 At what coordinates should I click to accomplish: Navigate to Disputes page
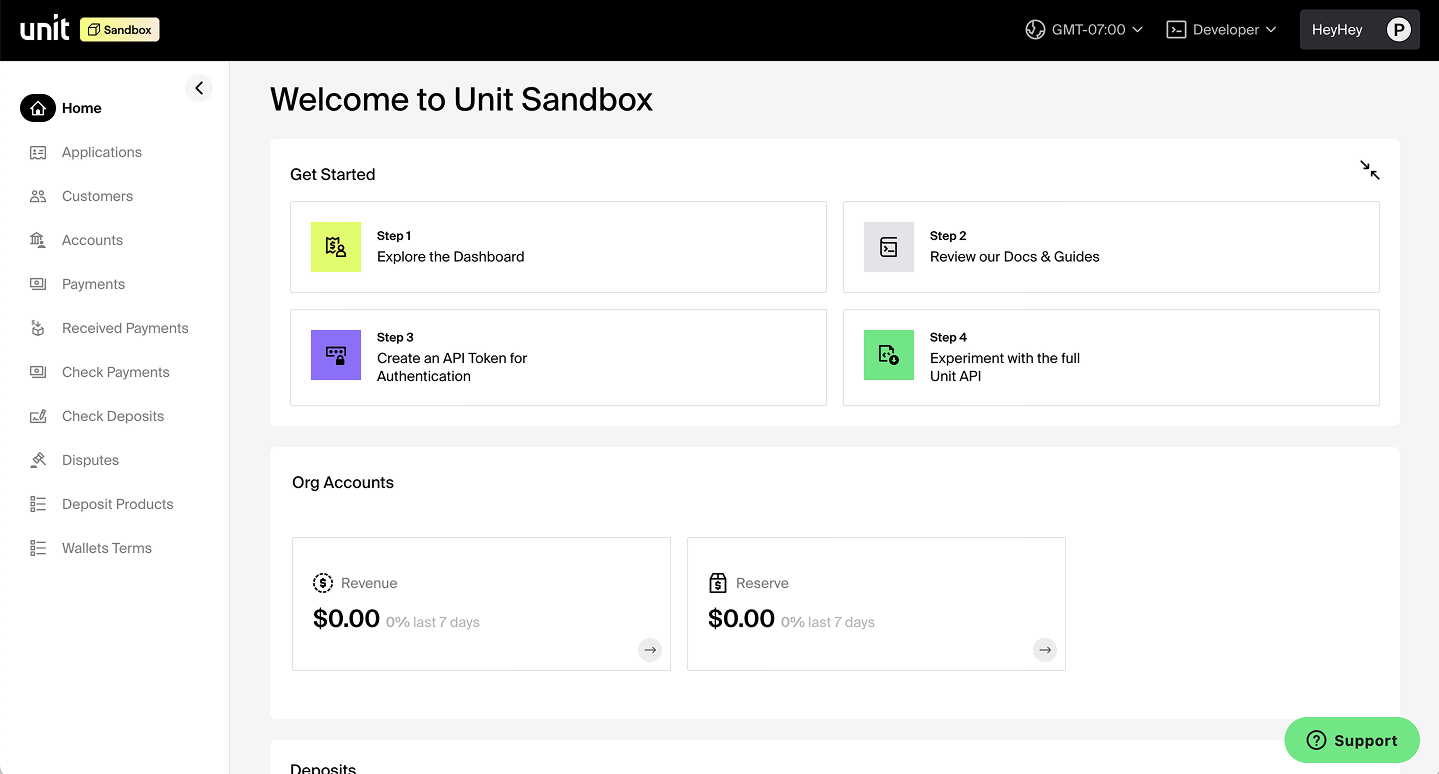(90, 460)
